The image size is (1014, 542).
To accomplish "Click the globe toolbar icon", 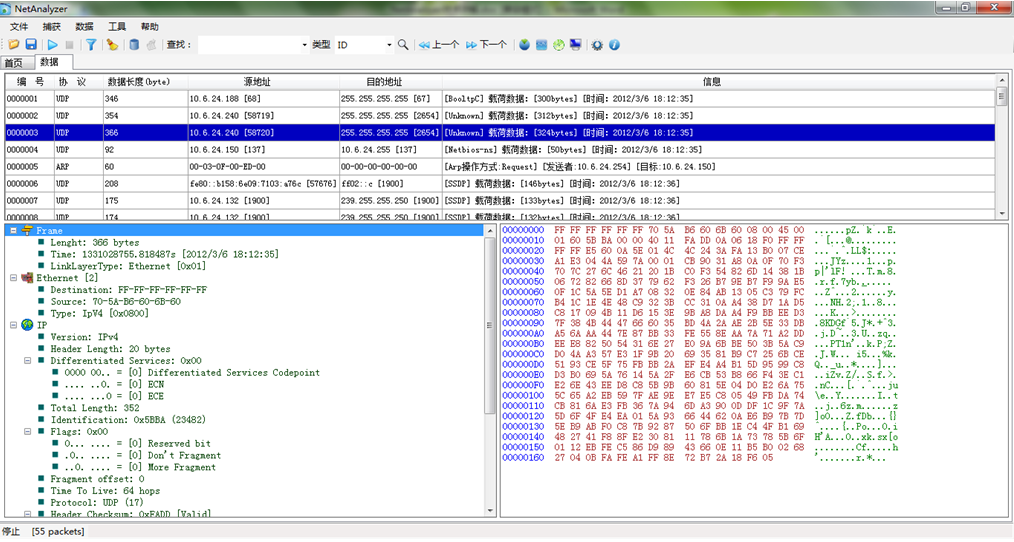I will [524, 45].
